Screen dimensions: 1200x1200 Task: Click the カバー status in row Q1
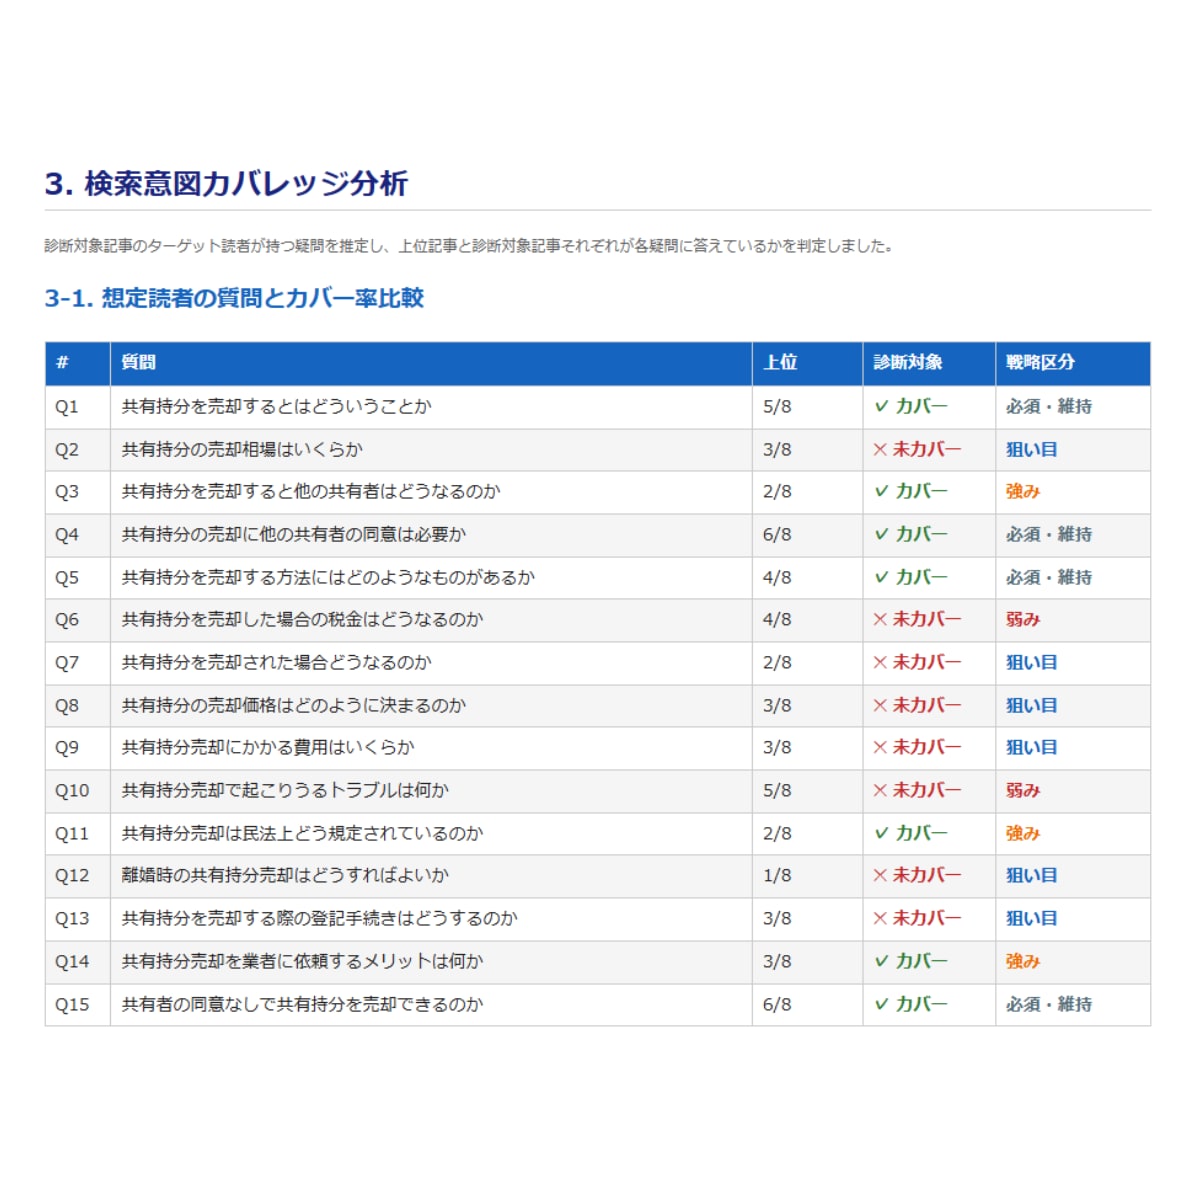pyautogui.click(x=910, y=407)
